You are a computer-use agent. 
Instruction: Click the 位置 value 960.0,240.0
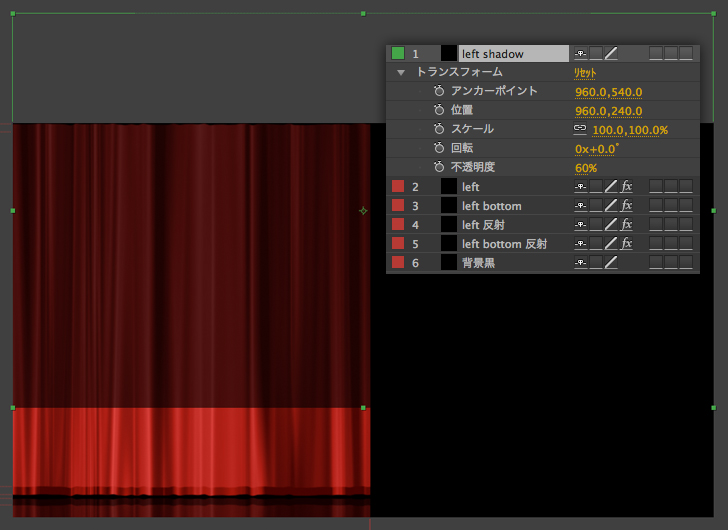pyautogui.click(x=608, y=111)
